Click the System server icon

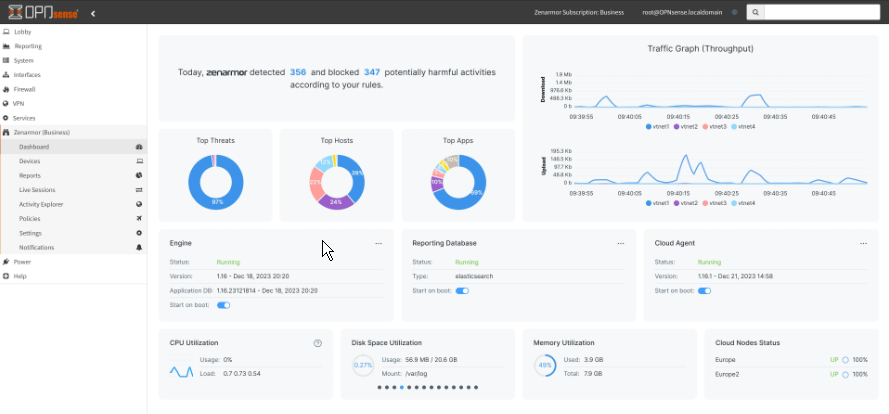point(6,60)
